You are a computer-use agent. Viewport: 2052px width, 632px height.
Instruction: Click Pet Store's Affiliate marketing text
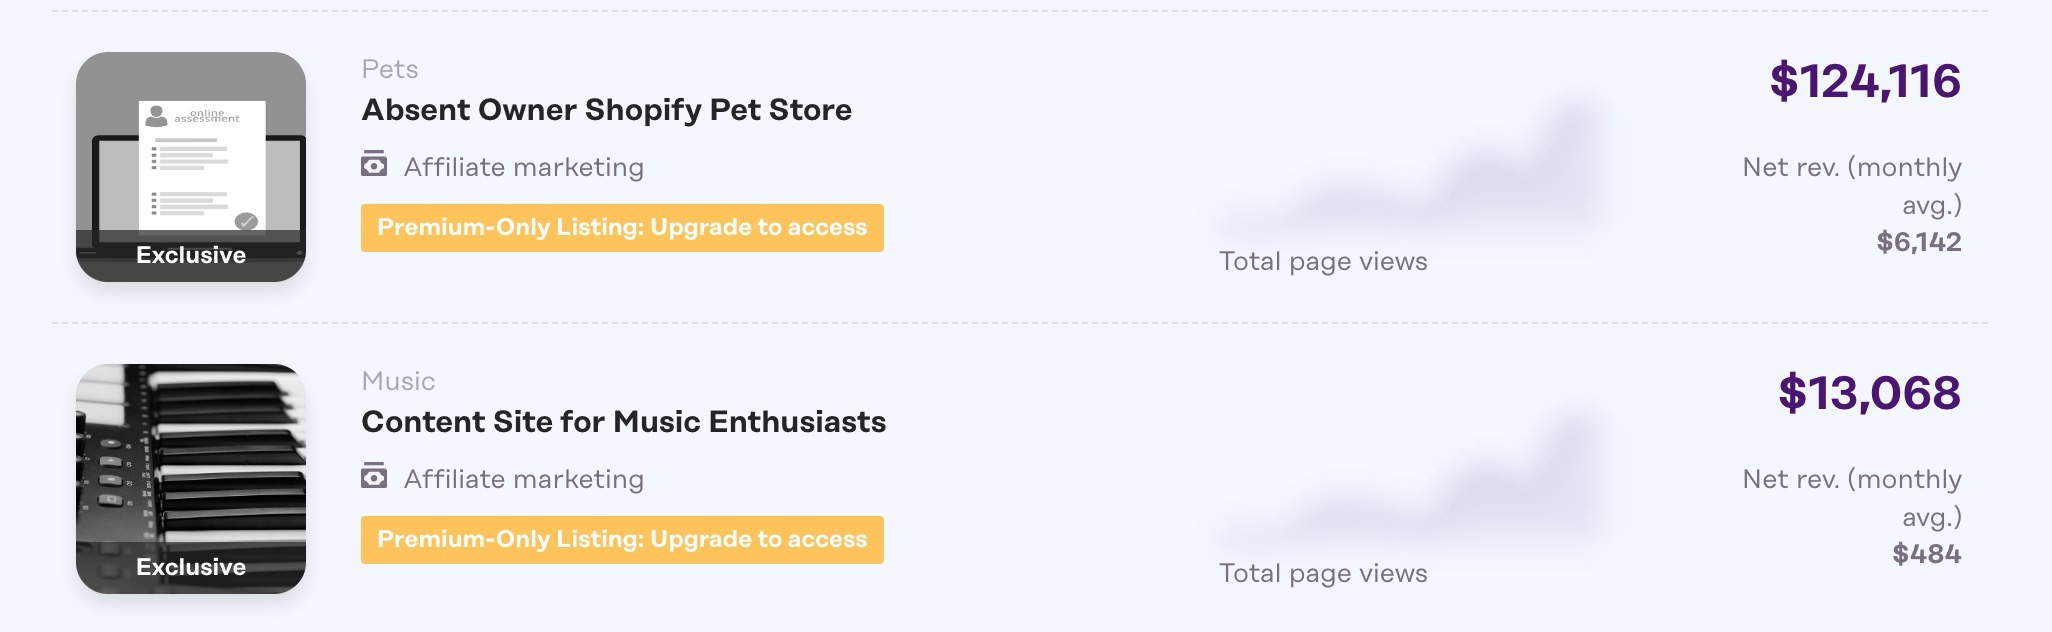(x=524, y=167)
